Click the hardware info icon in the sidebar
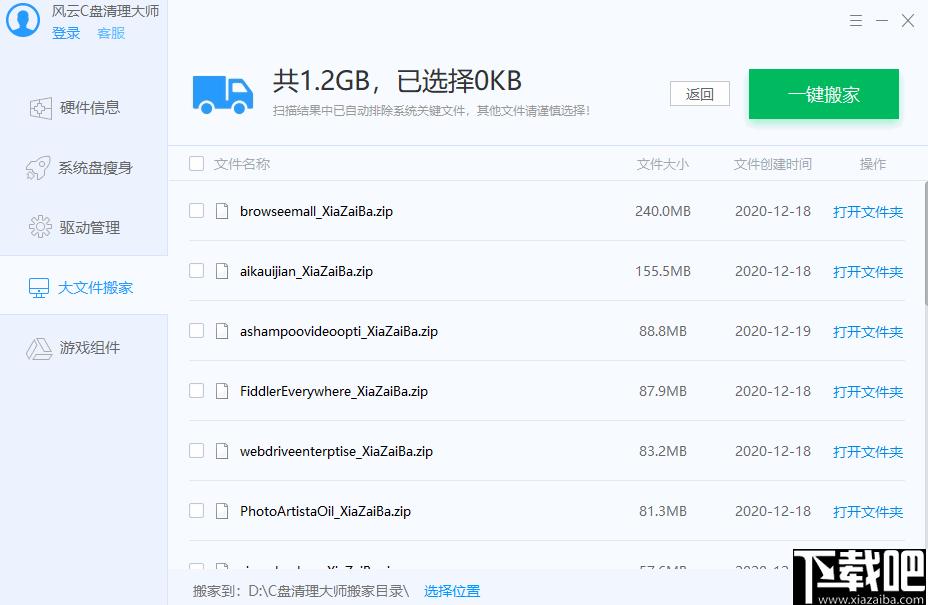The image size is (928, 605). [40, 108]
